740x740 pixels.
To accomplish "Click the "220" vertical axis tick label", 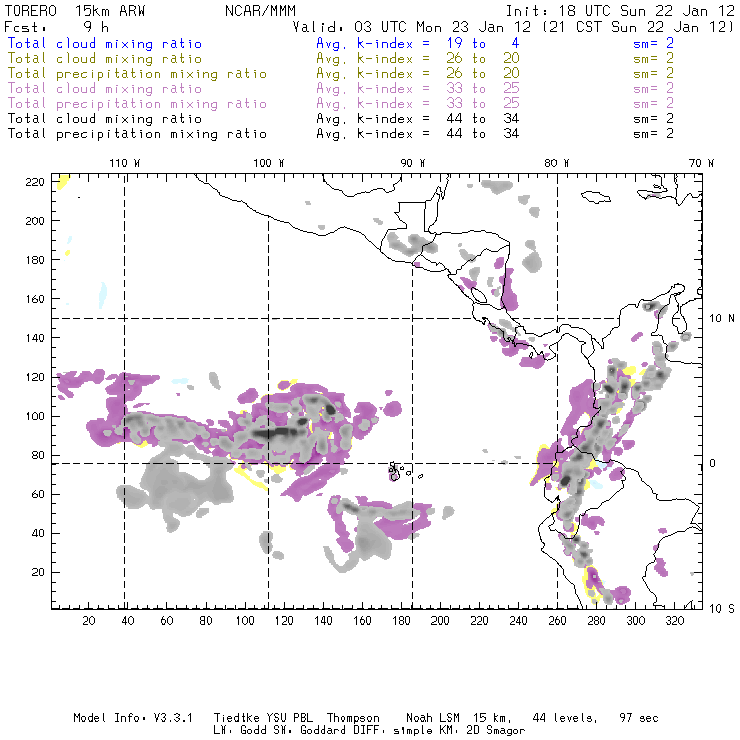I will (x=34, y=182).
